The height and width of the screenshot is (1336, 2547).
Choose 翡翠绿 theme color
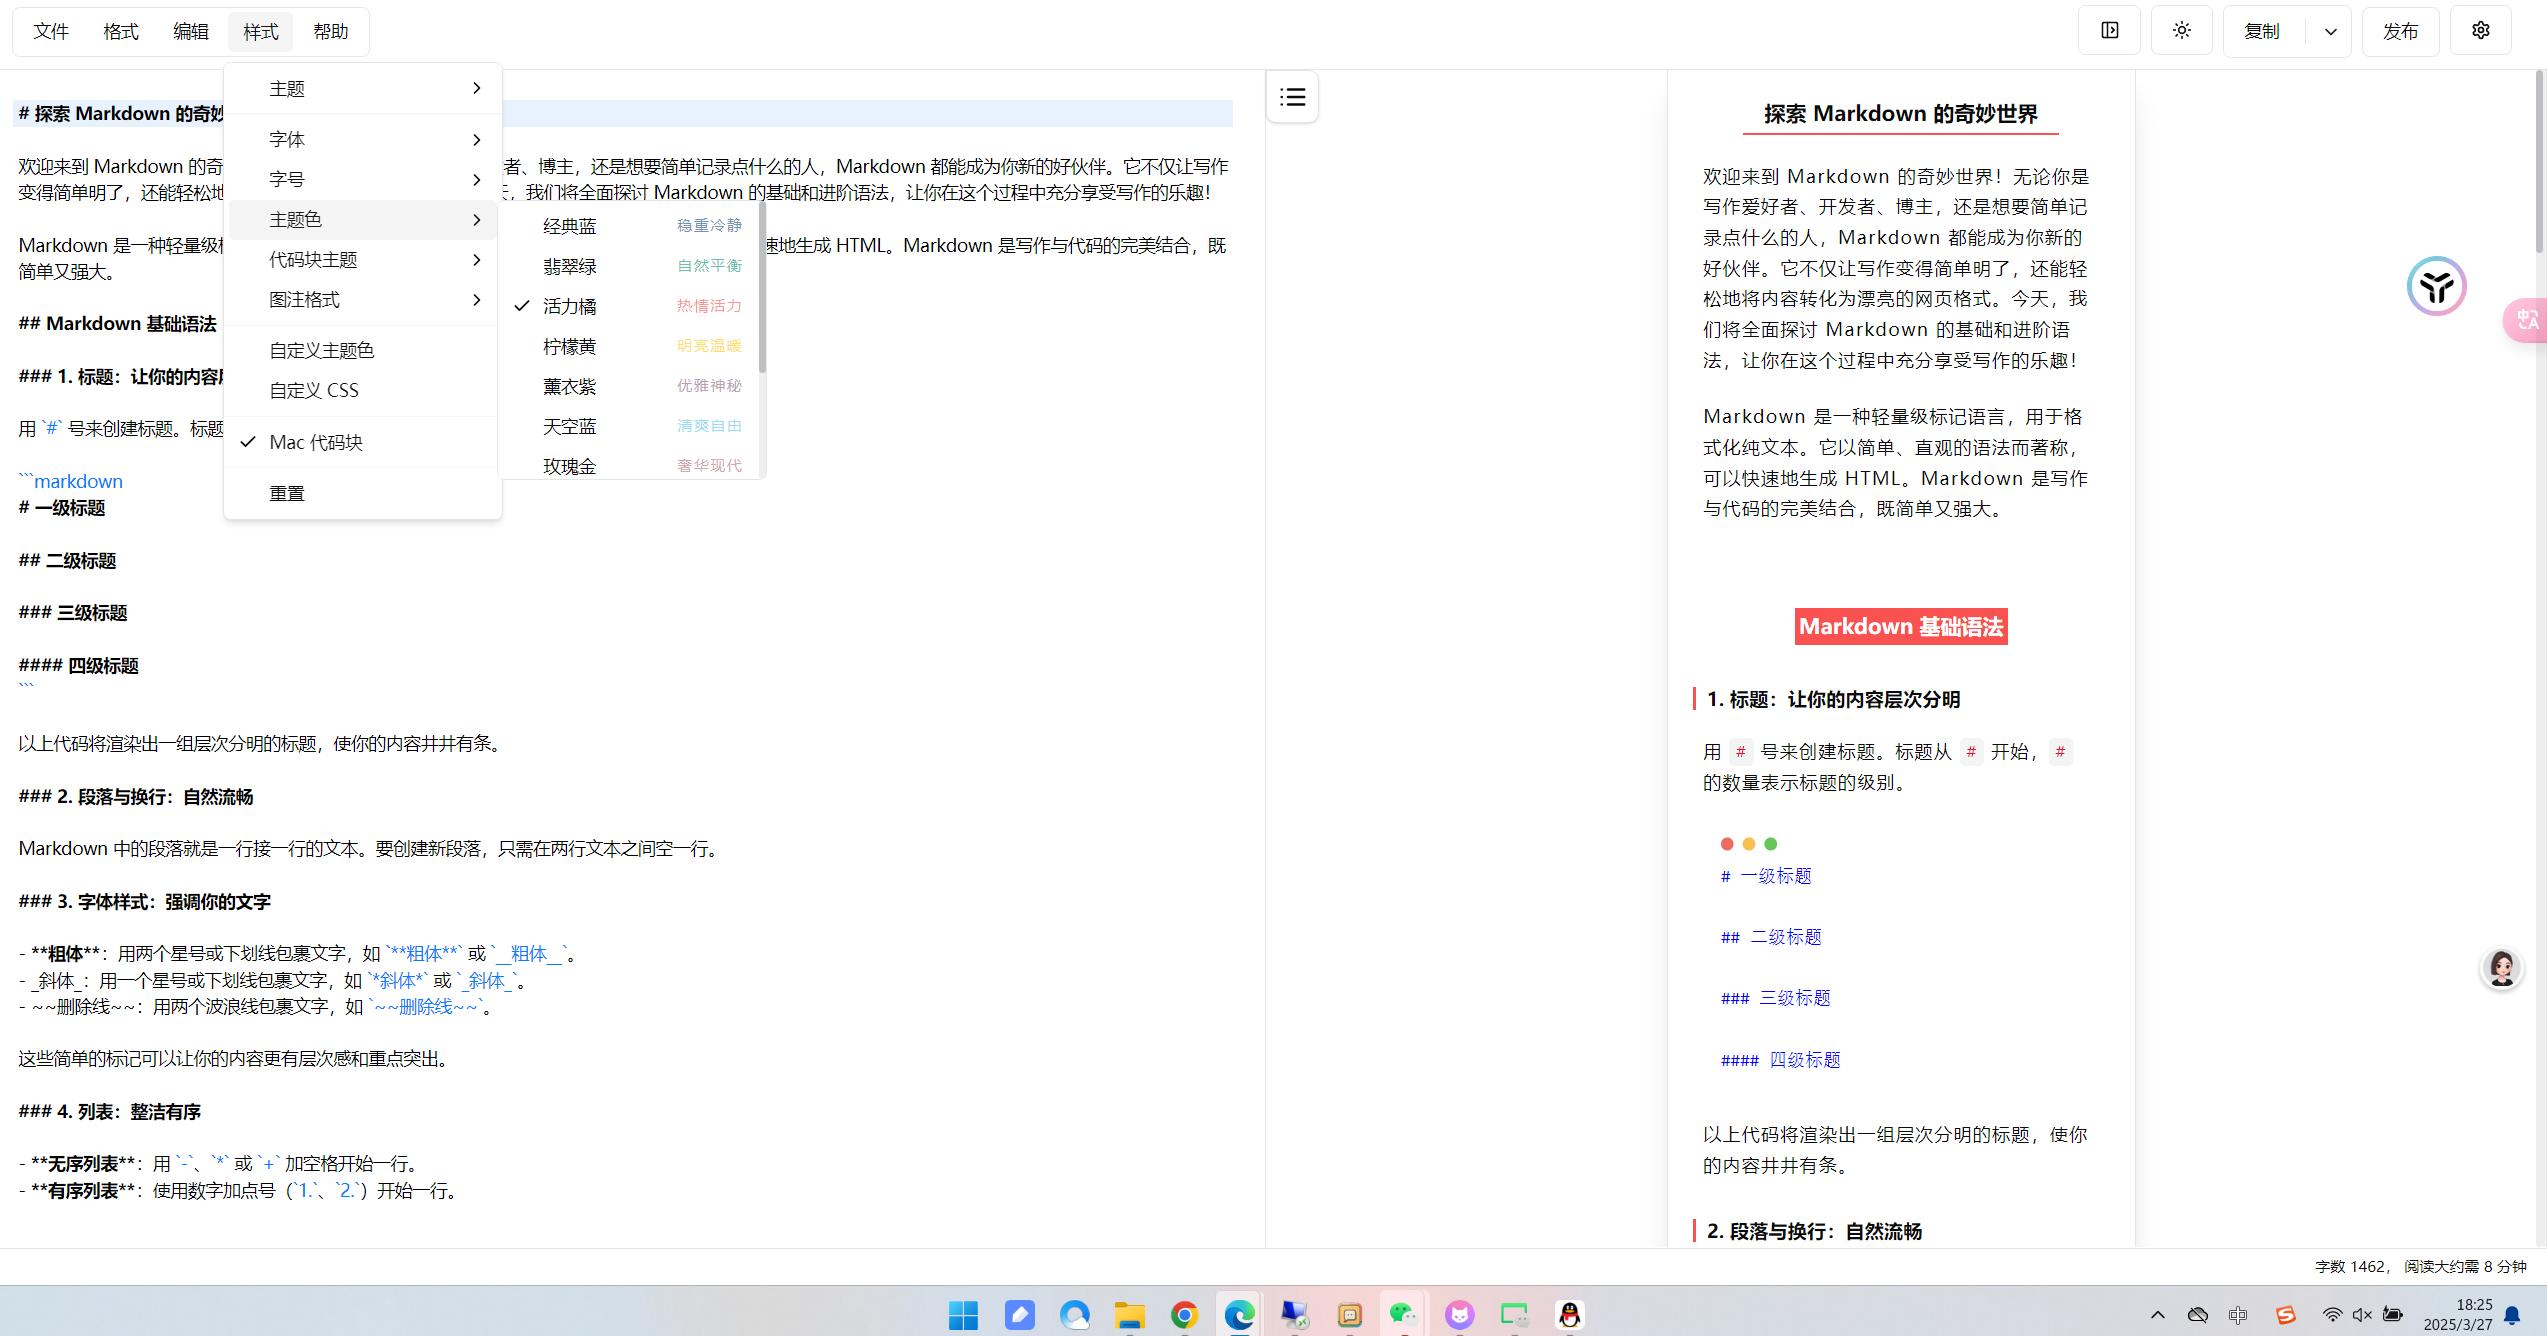[x=630, y=266]
